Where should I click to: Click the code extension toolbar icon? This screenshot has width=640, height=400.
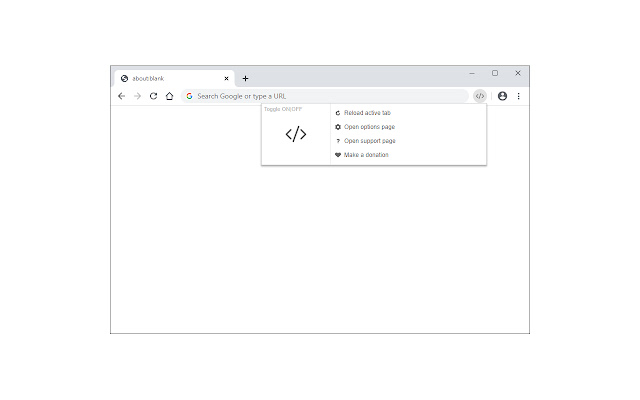(x=480, y=96)
